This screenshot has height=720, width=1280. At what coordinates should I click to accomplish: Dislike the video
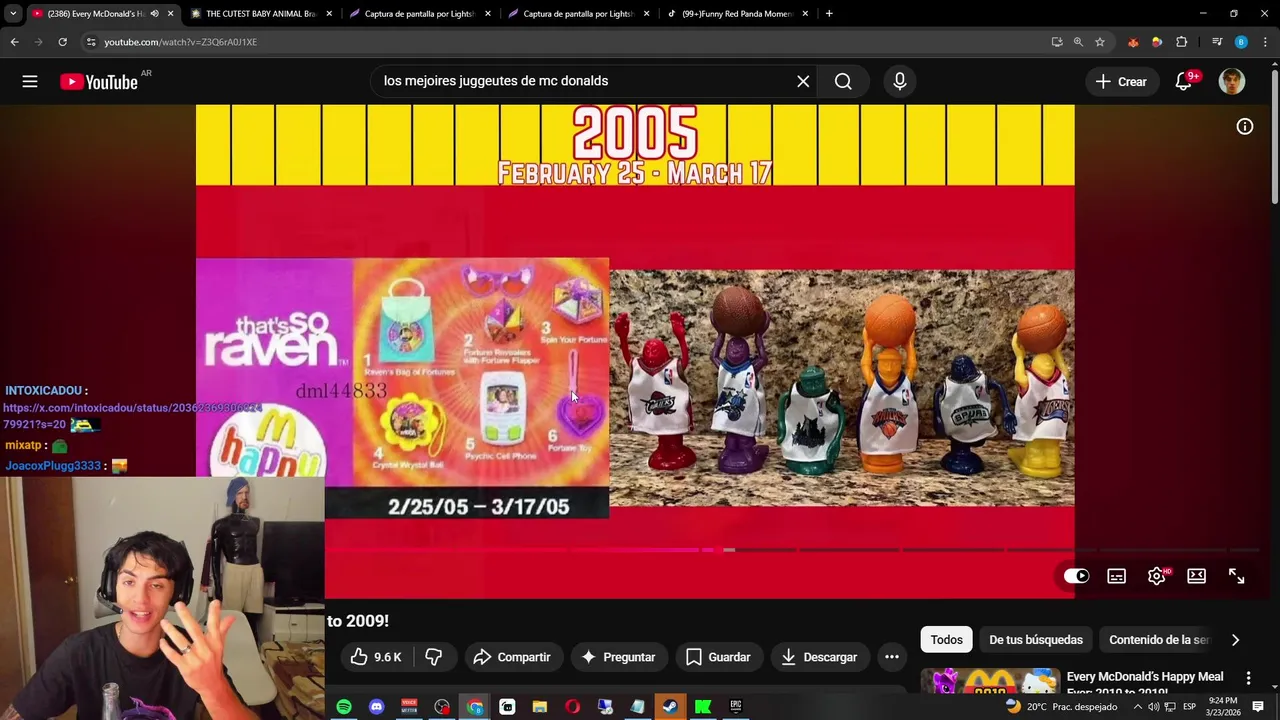pos(434,657)
